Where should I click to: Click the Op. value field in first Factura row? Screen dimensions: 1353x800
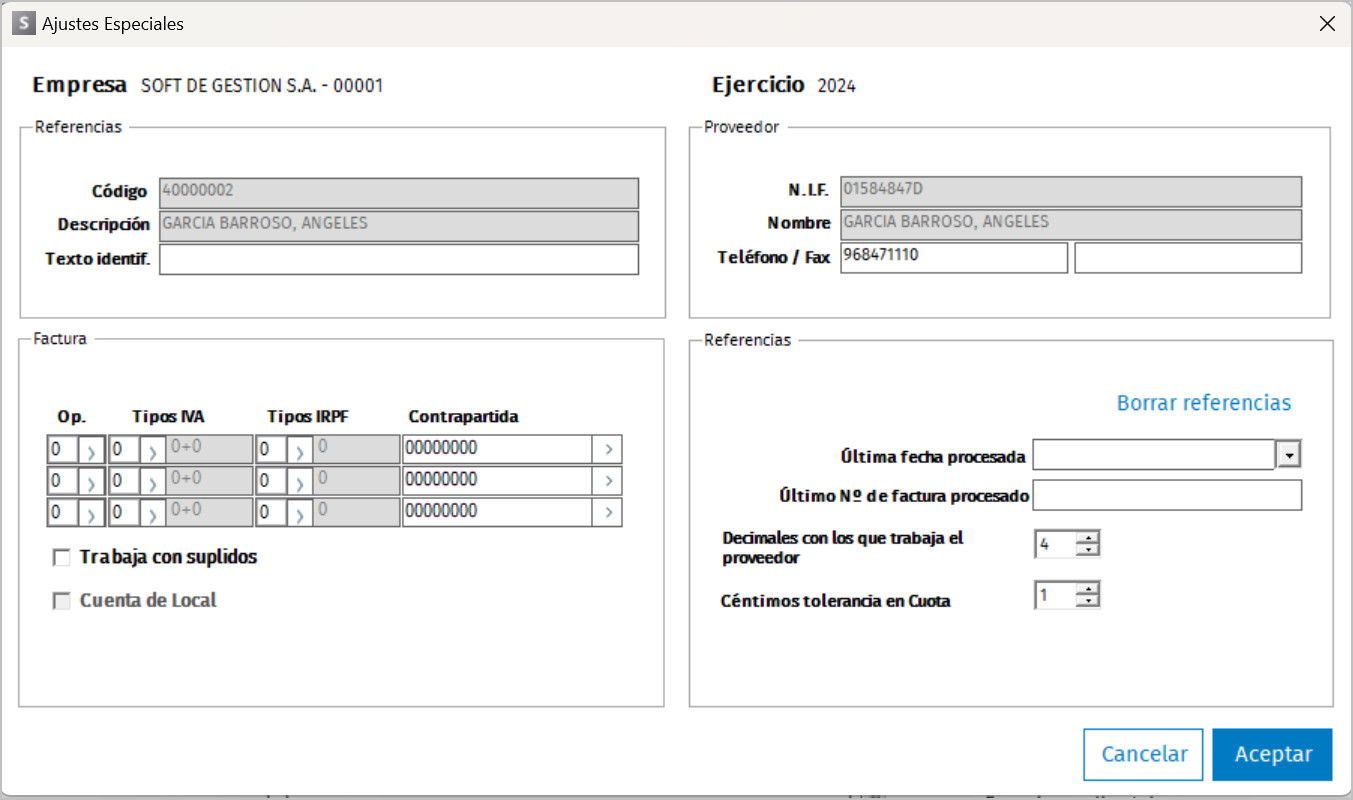[x=62, y=450]
